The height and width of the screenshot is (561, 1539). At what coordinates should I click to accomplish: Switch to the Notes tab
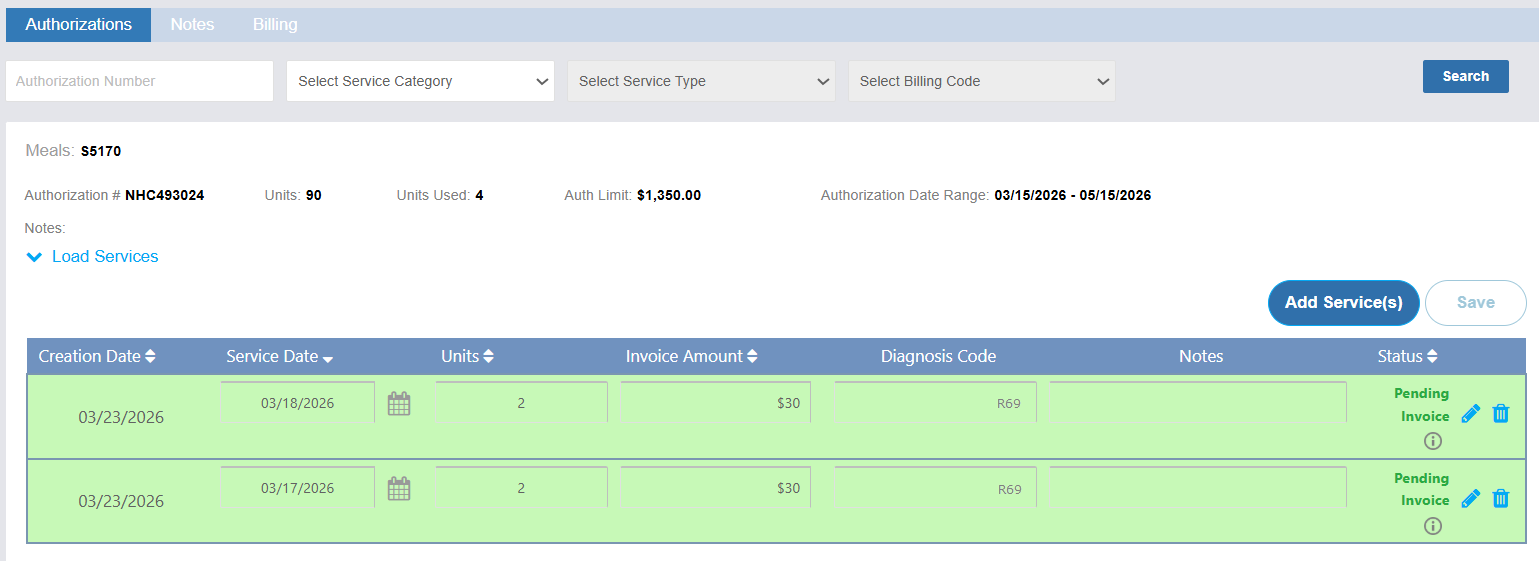(x=192, y=24)
